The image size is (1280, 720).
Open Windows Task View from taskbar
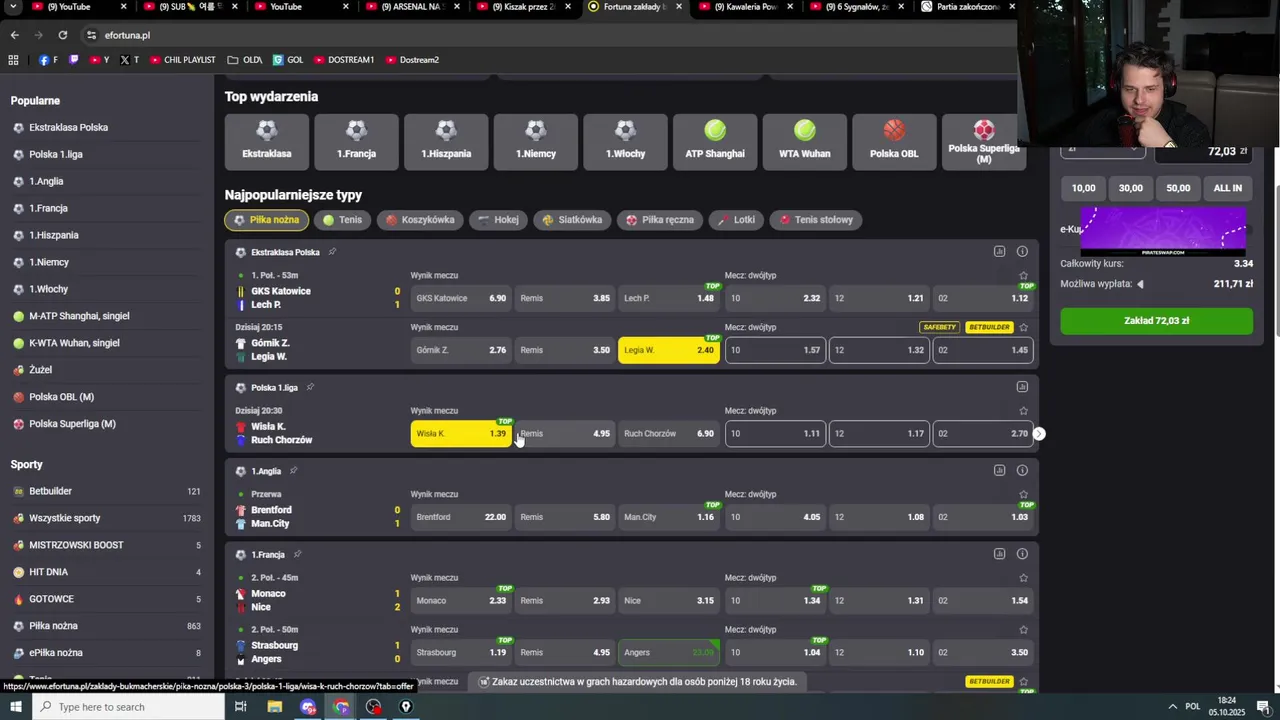point(240,707)
